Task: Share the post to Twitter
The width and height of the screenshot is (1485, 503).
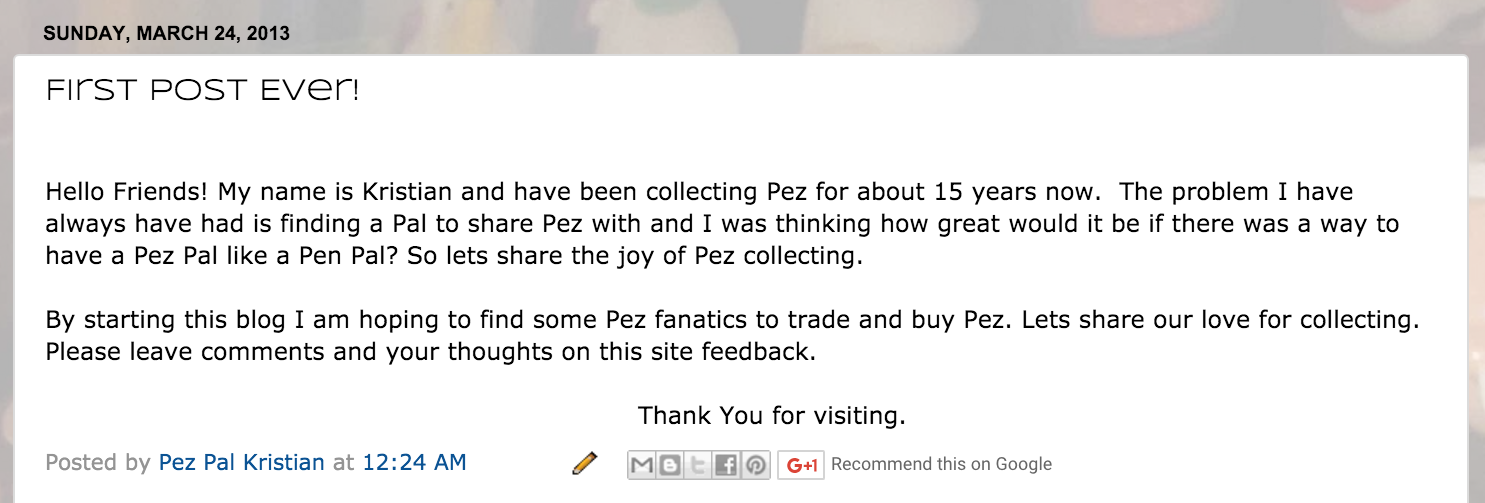Action: [698, 465]
